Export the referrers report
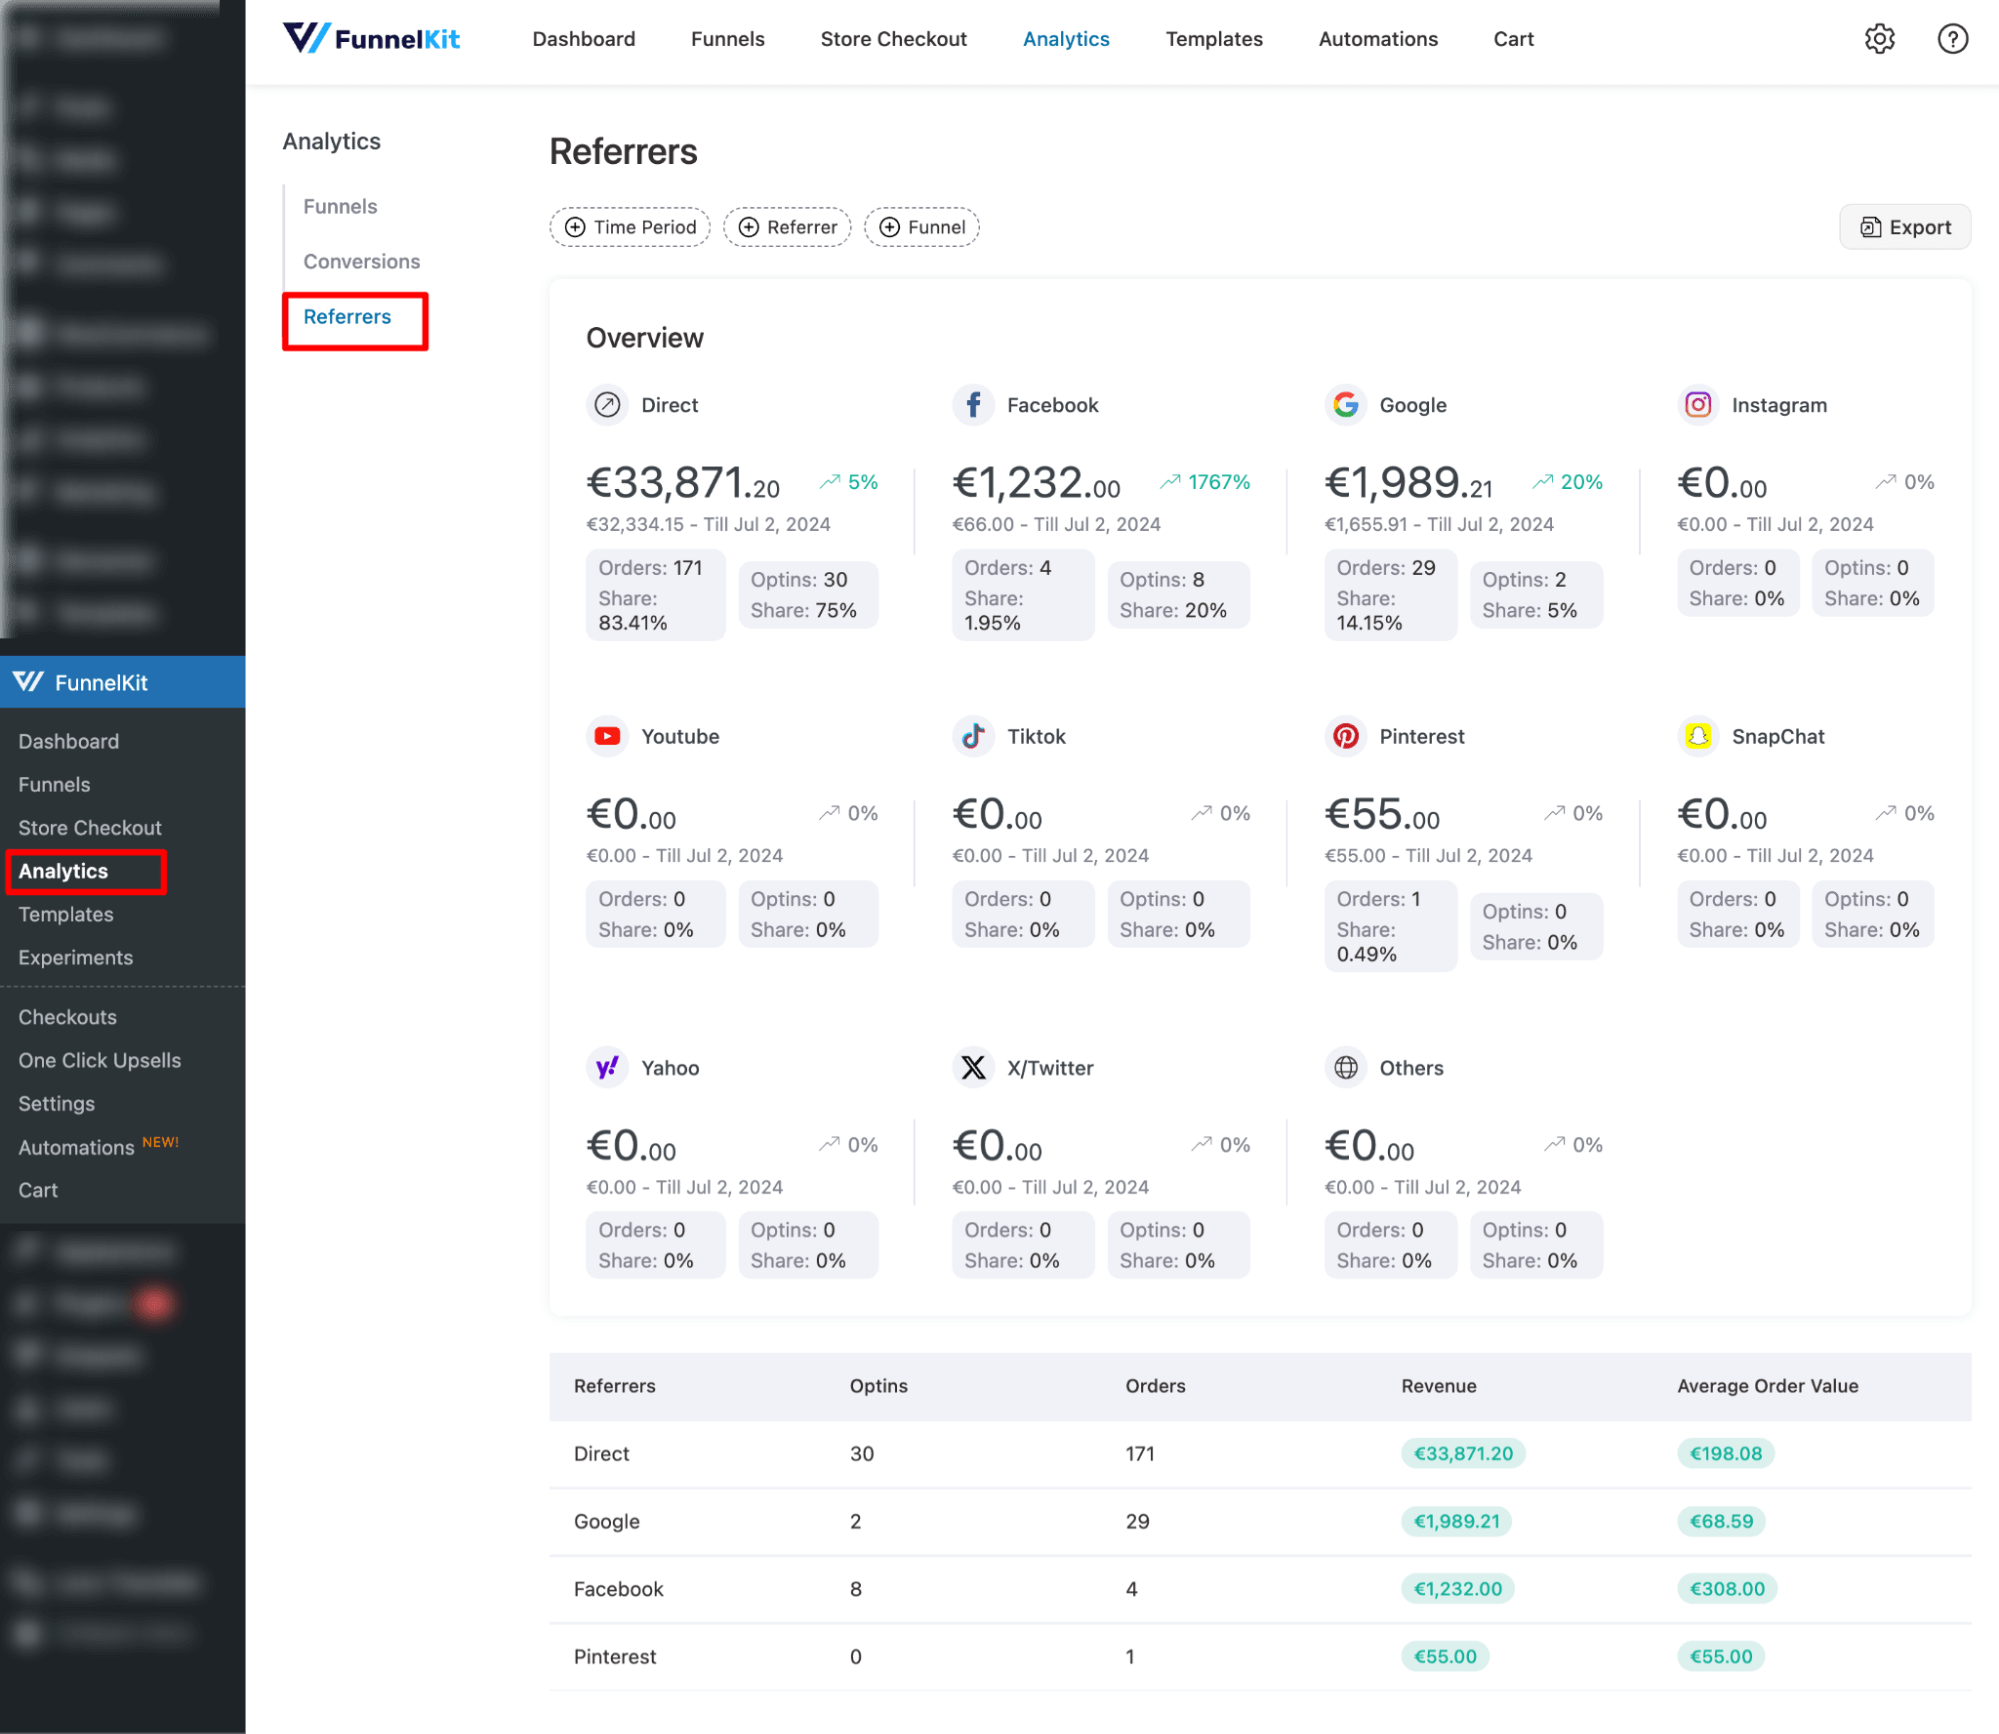 click(x=1904, y=227)
